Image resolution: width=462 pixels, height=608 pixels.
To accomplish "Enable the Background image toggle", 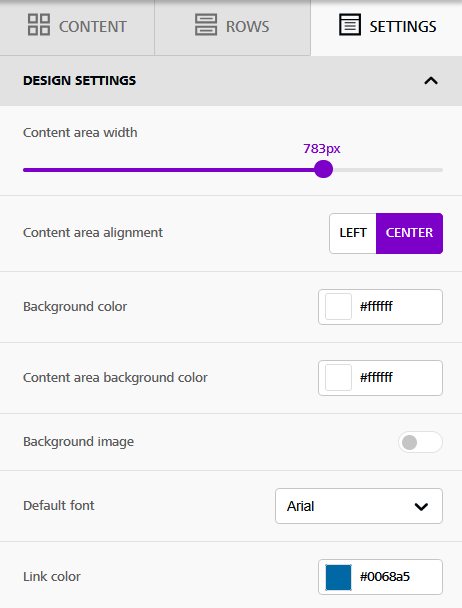I will pyautogui.click(x=420, y=442).
